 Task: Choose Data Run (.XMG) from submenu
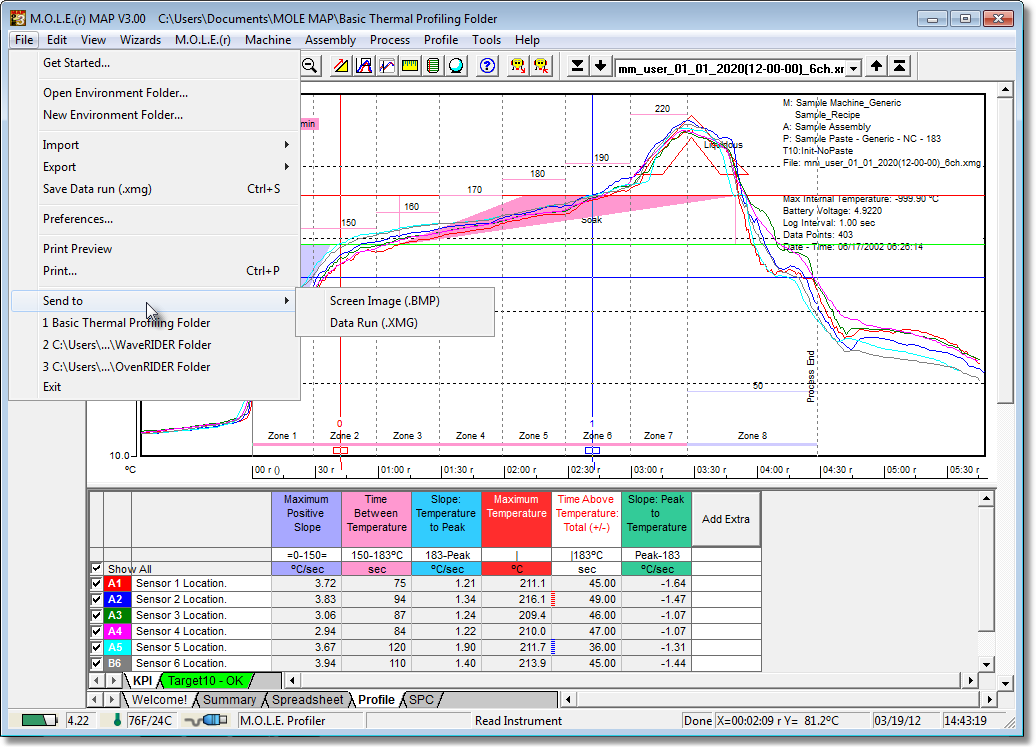pos(394,323)
